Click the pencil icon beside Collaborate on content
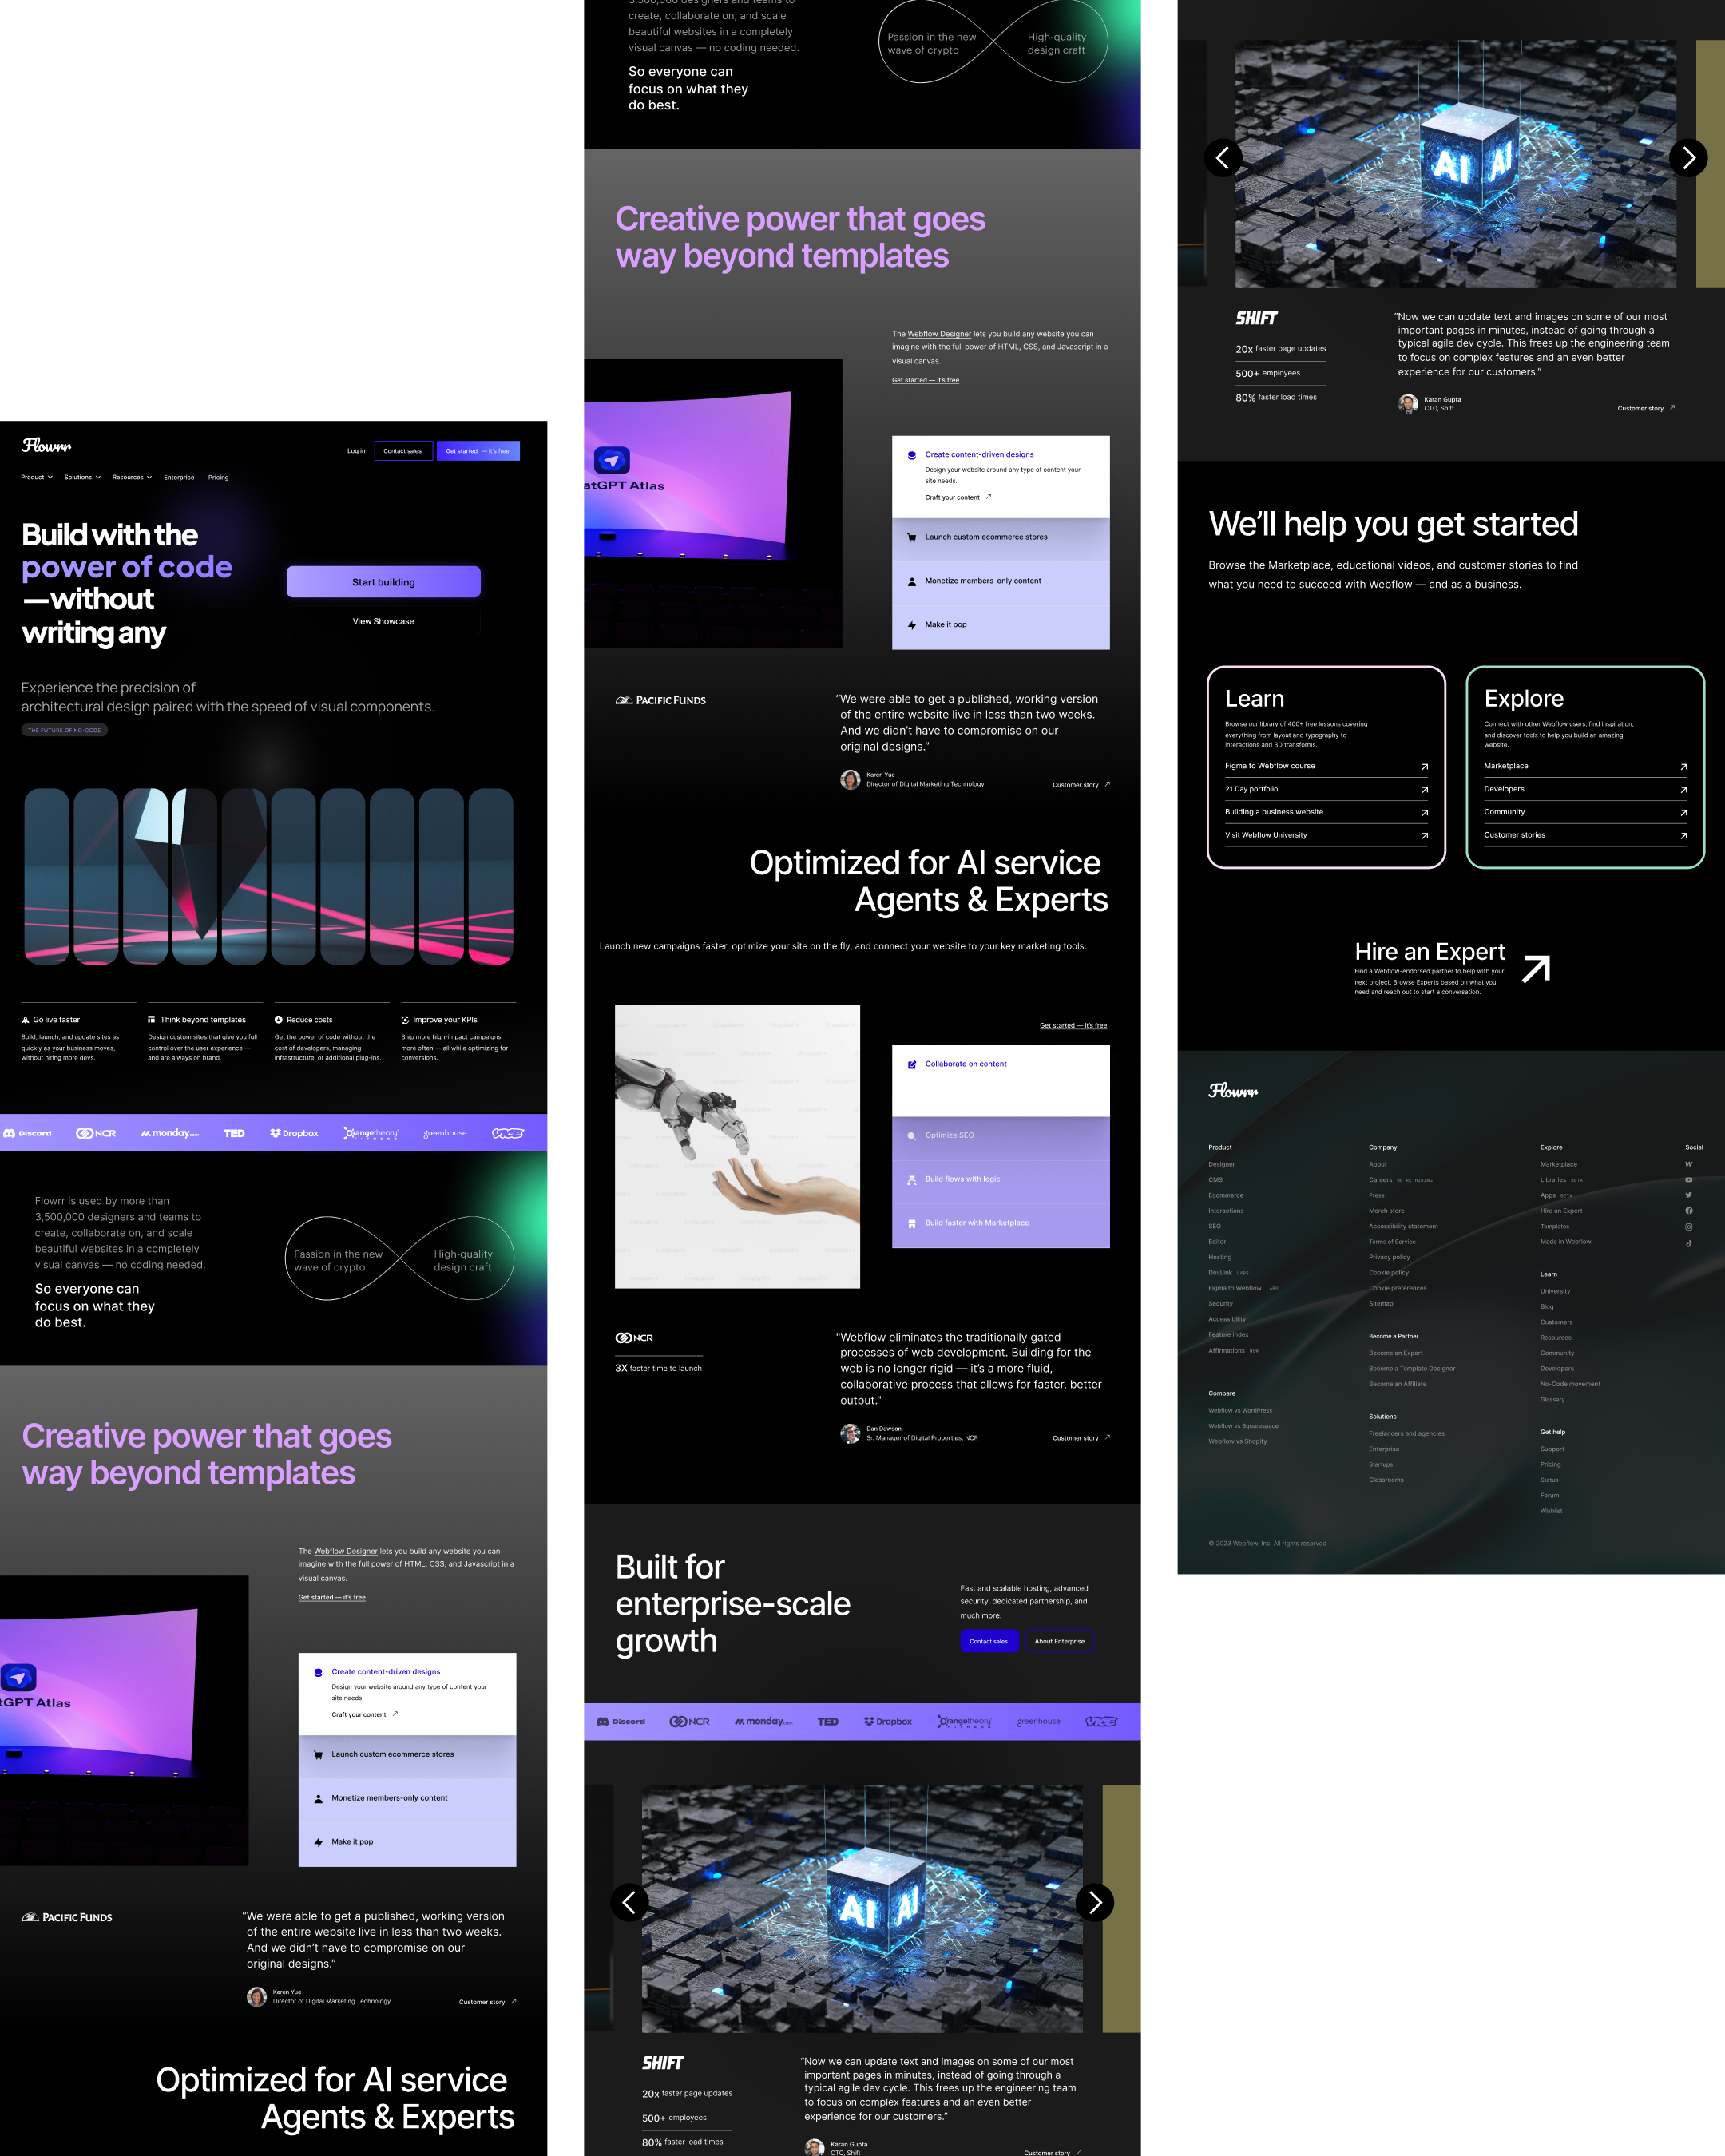1725x2156 pixels. pyautogui.click(x=911, y=1064)
